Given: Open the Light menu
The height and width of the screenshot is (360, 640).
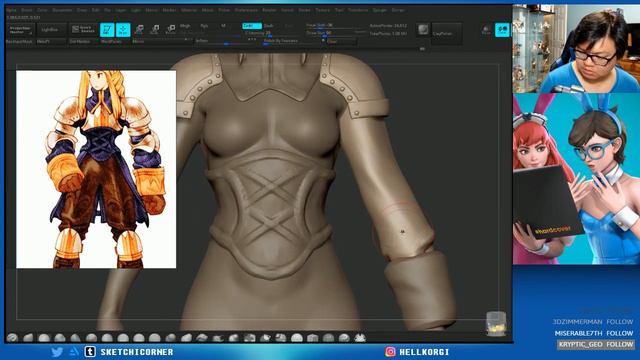Looking at the screenshot, I should pyautogui.click(x=136, y=10).
